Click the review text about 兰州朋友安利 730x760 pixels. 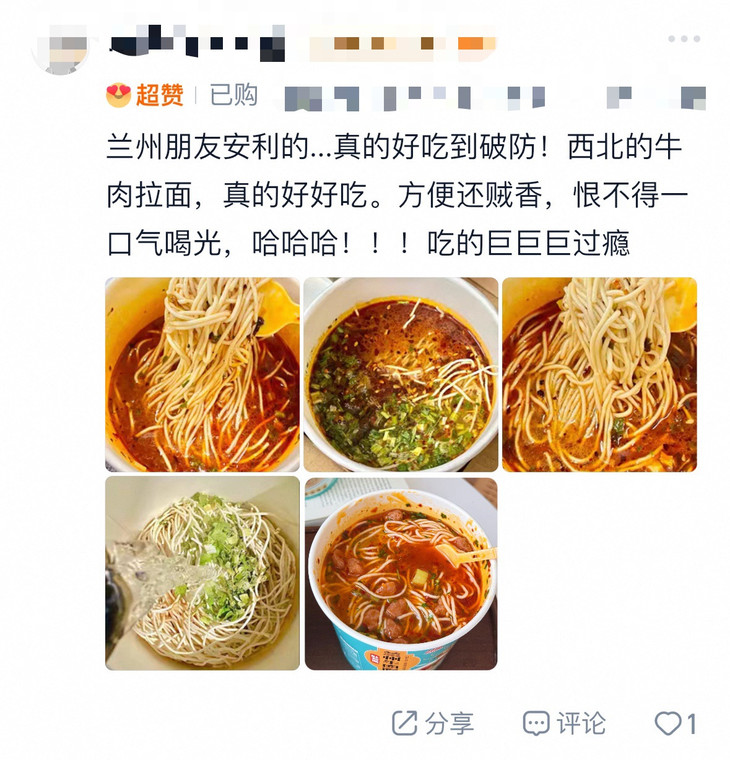tap(397, 195)
